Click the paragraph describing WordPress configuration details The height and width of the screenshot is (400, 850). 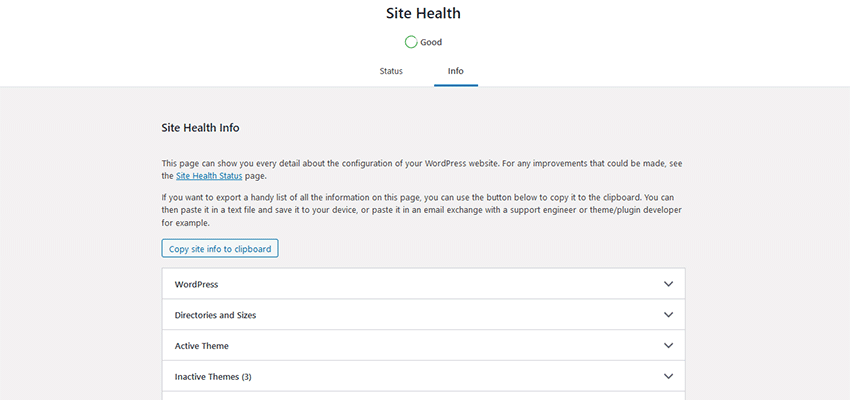click(x=420, y=163)
